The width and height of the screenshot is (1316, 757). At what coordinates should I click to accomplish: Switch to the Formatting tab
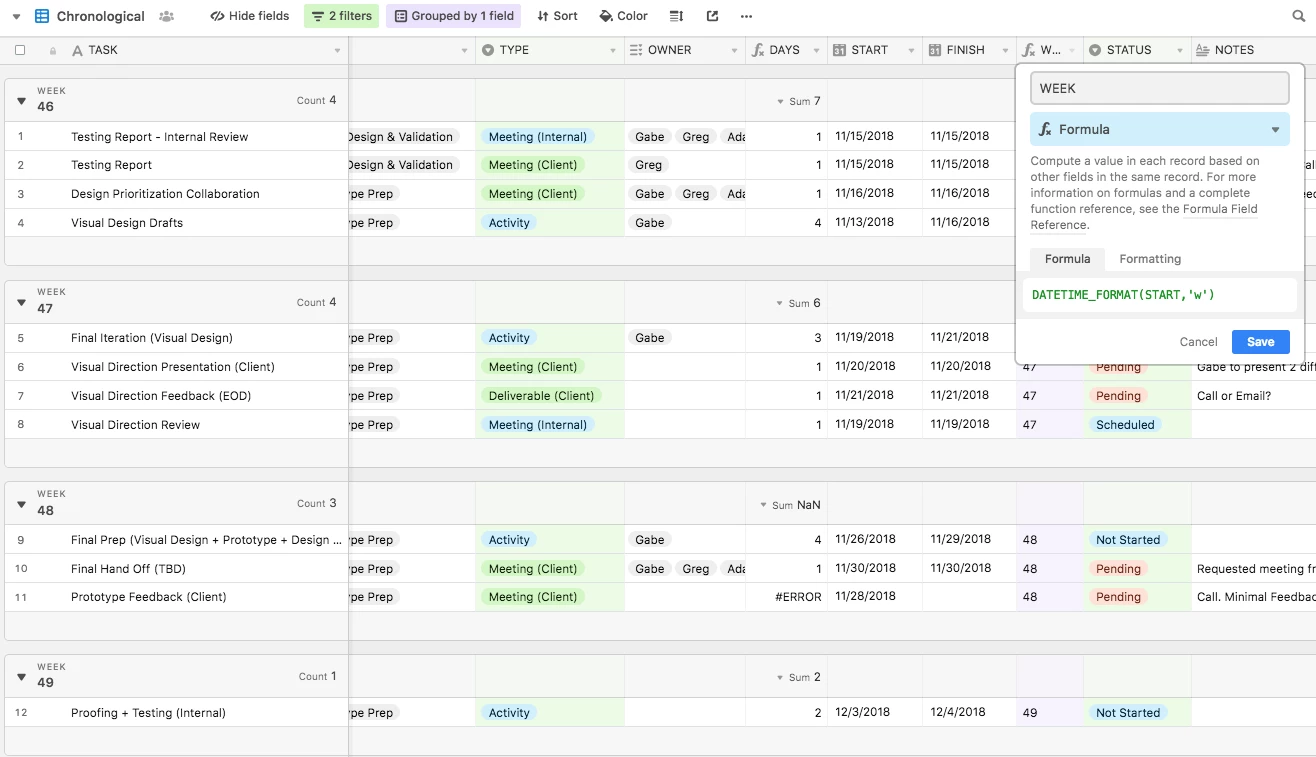point(1150,259)
